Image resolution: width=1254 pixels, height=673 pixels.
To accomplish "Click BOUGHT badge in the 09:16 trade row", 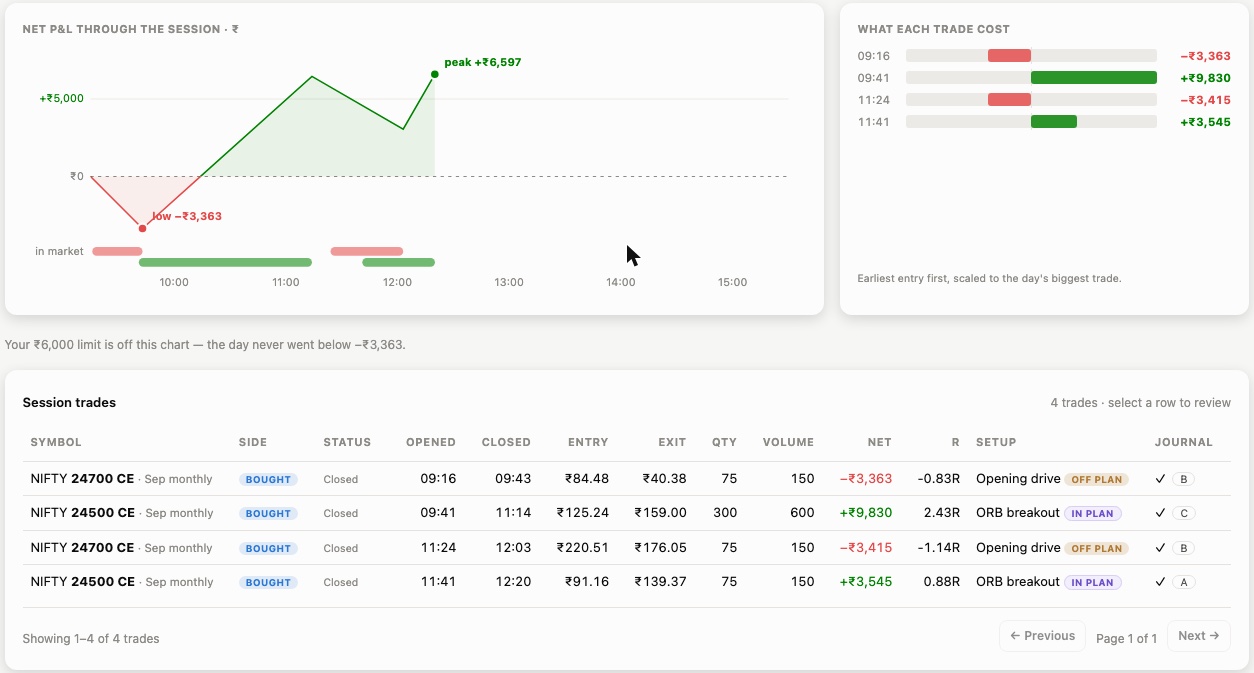I will coord(268,479).
